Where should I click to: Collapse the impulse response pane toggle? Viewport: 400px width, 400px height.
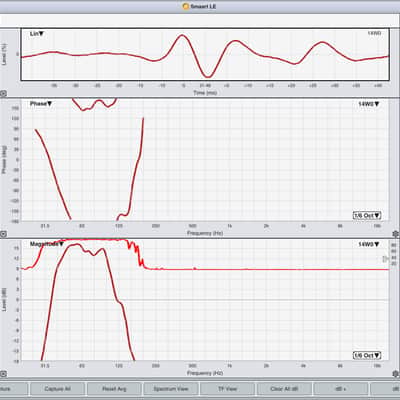coord(3,94)
